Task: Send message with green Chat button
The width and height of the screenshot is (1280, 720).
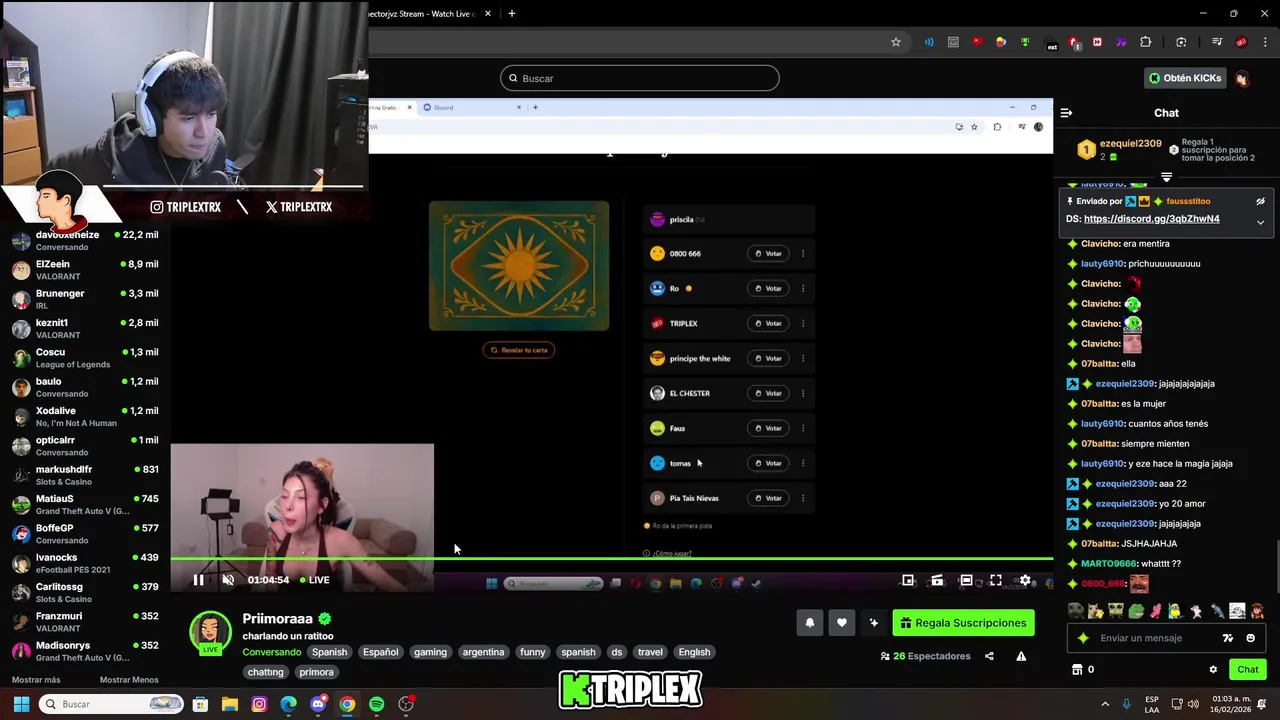Action: point(1248,669)
